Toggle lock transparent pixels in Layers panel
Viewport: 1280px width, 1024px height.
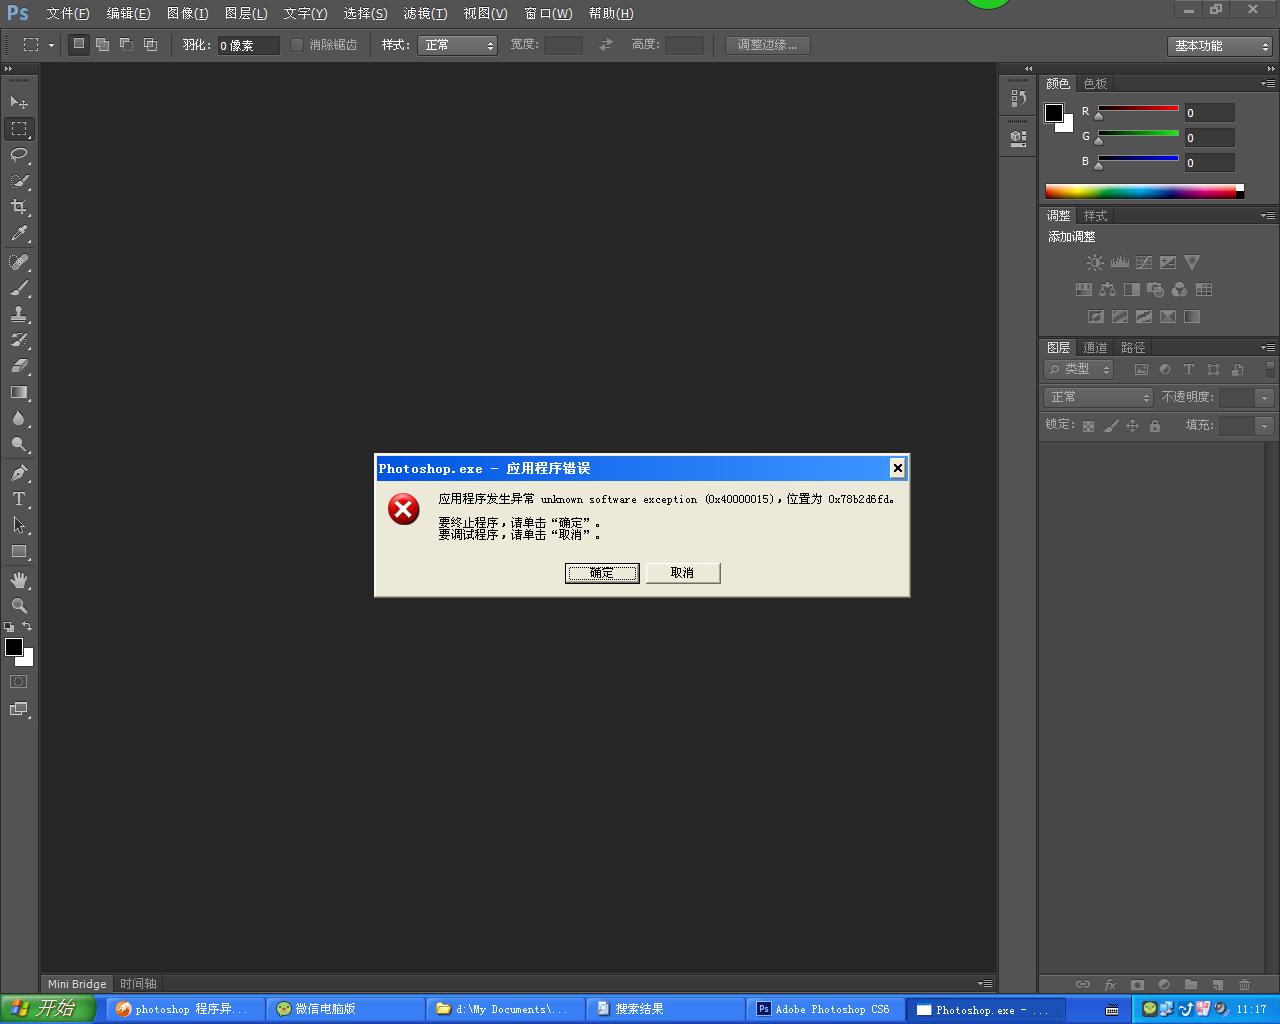pyautogui.click(x=1088, y=426)
